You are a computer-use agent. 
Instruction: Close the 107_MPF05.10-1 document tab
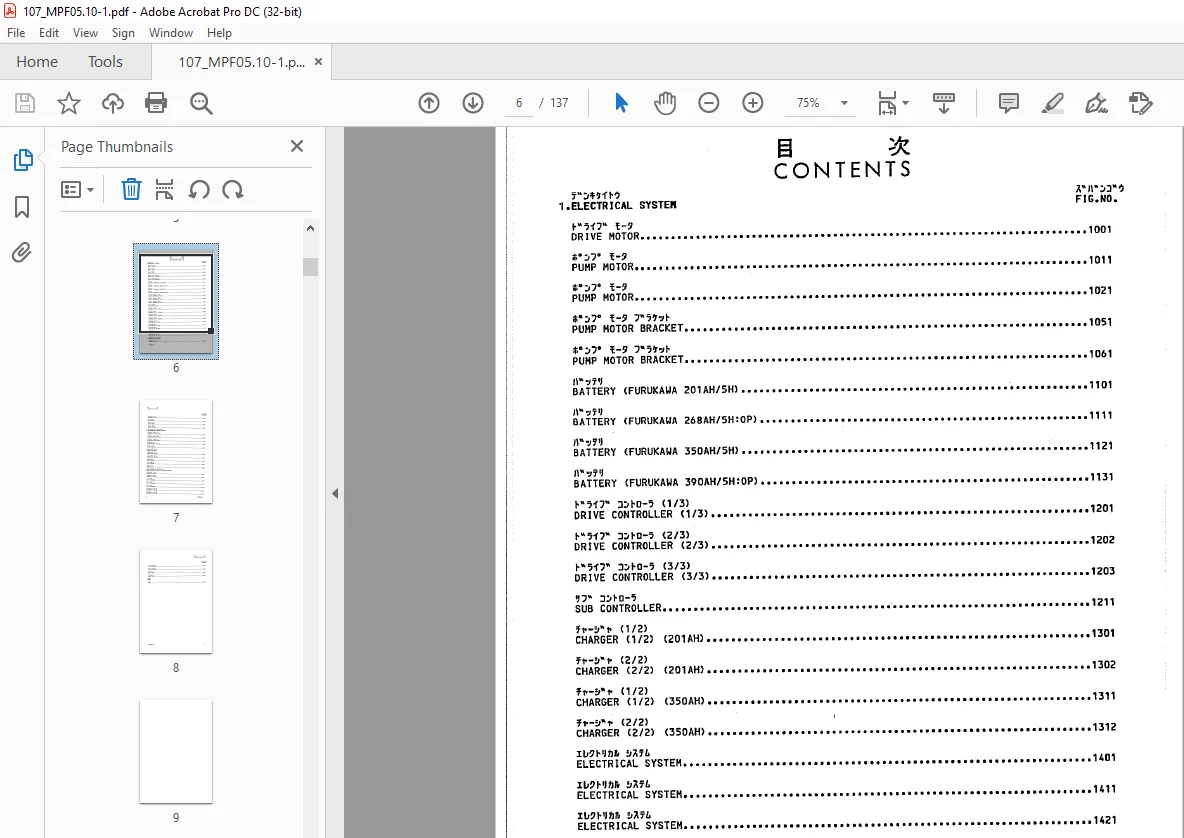[x=319, y=62]
